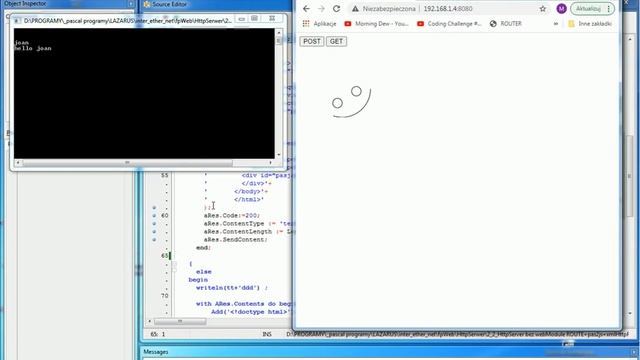Screen dimensions: 640x360
Task: Click cursor position 65: 1 in status bar
Action: 158,334
